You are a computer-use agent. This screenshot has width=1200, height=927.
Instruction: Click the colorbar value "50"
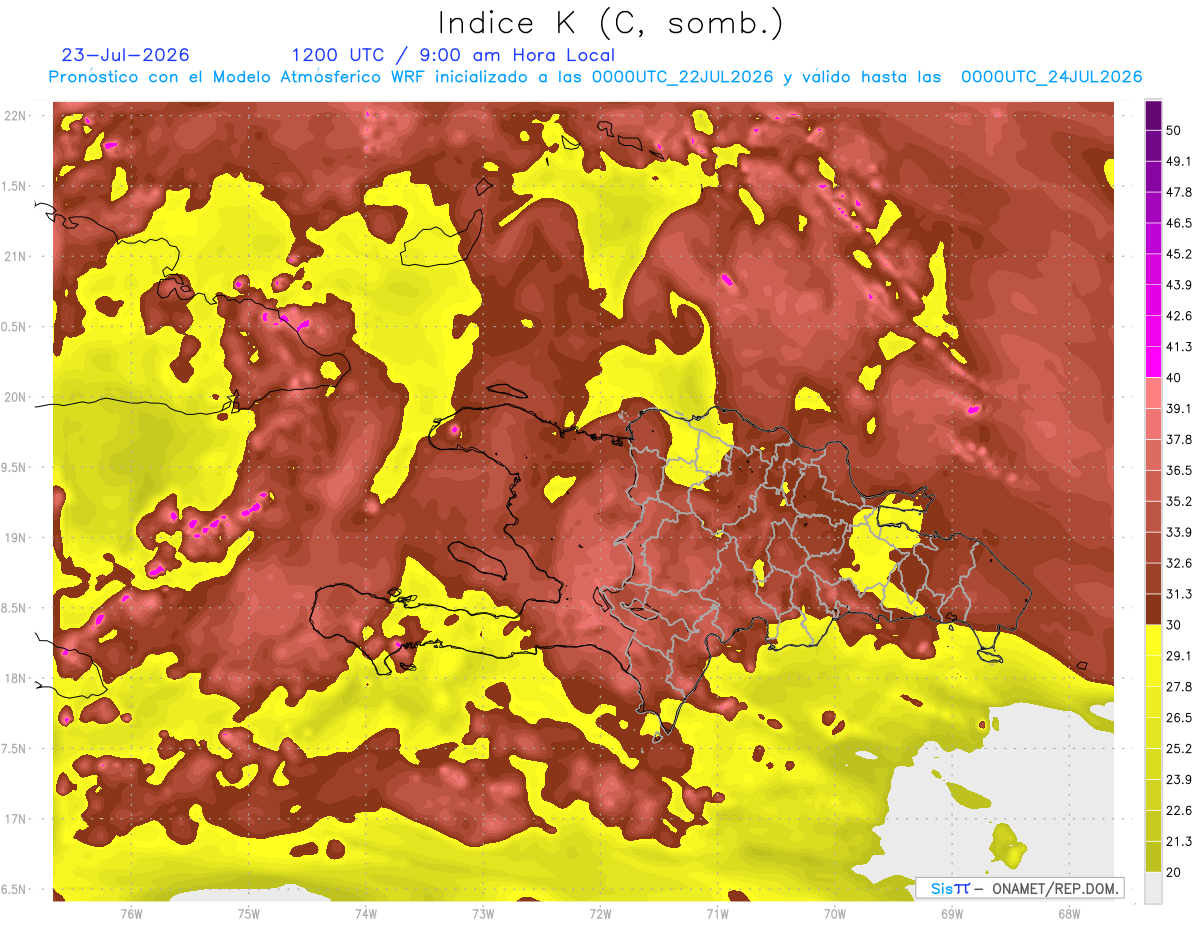click(x=1175, y=131)
